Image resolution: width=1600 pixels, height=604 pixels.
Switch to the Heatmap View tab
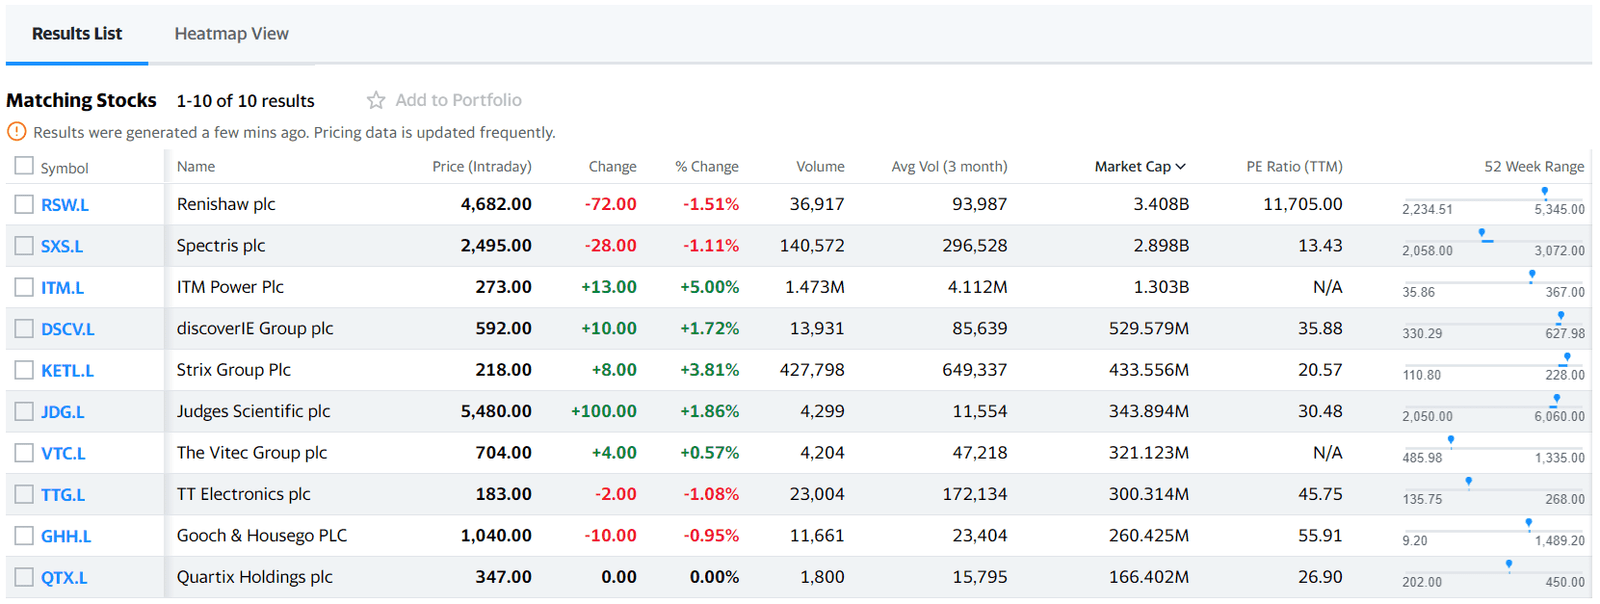(x=231, y=34)
